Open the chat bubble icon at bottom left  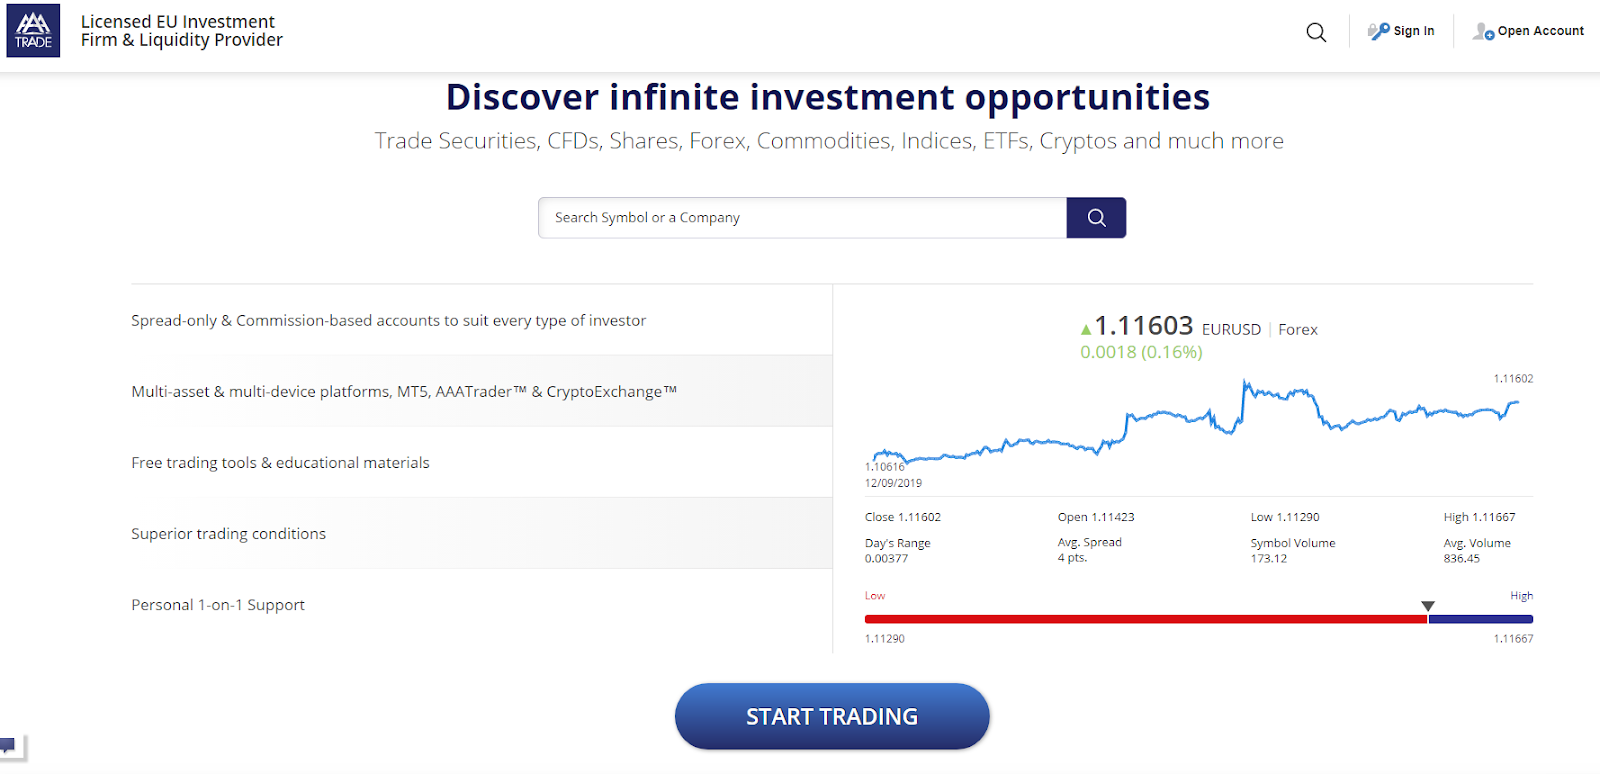8,745
